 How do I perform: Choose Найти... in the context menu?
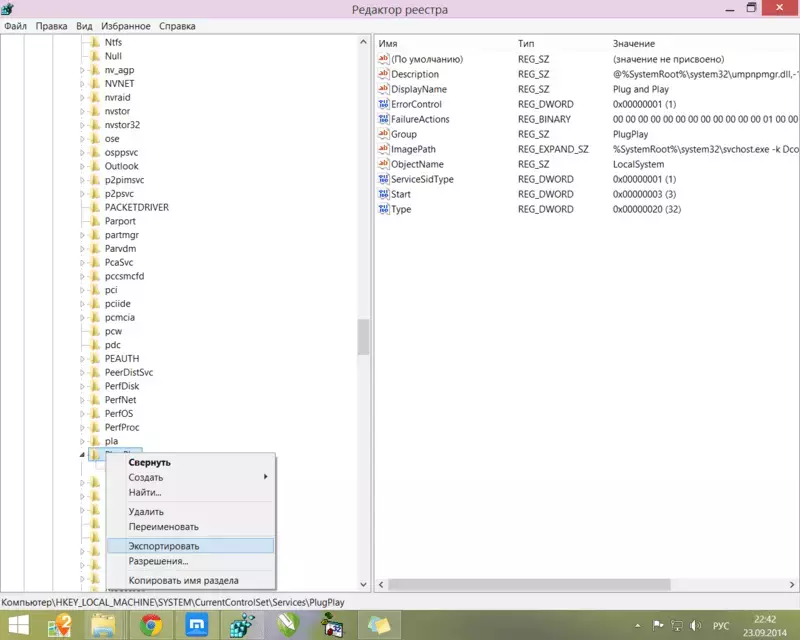coord(190,493)
